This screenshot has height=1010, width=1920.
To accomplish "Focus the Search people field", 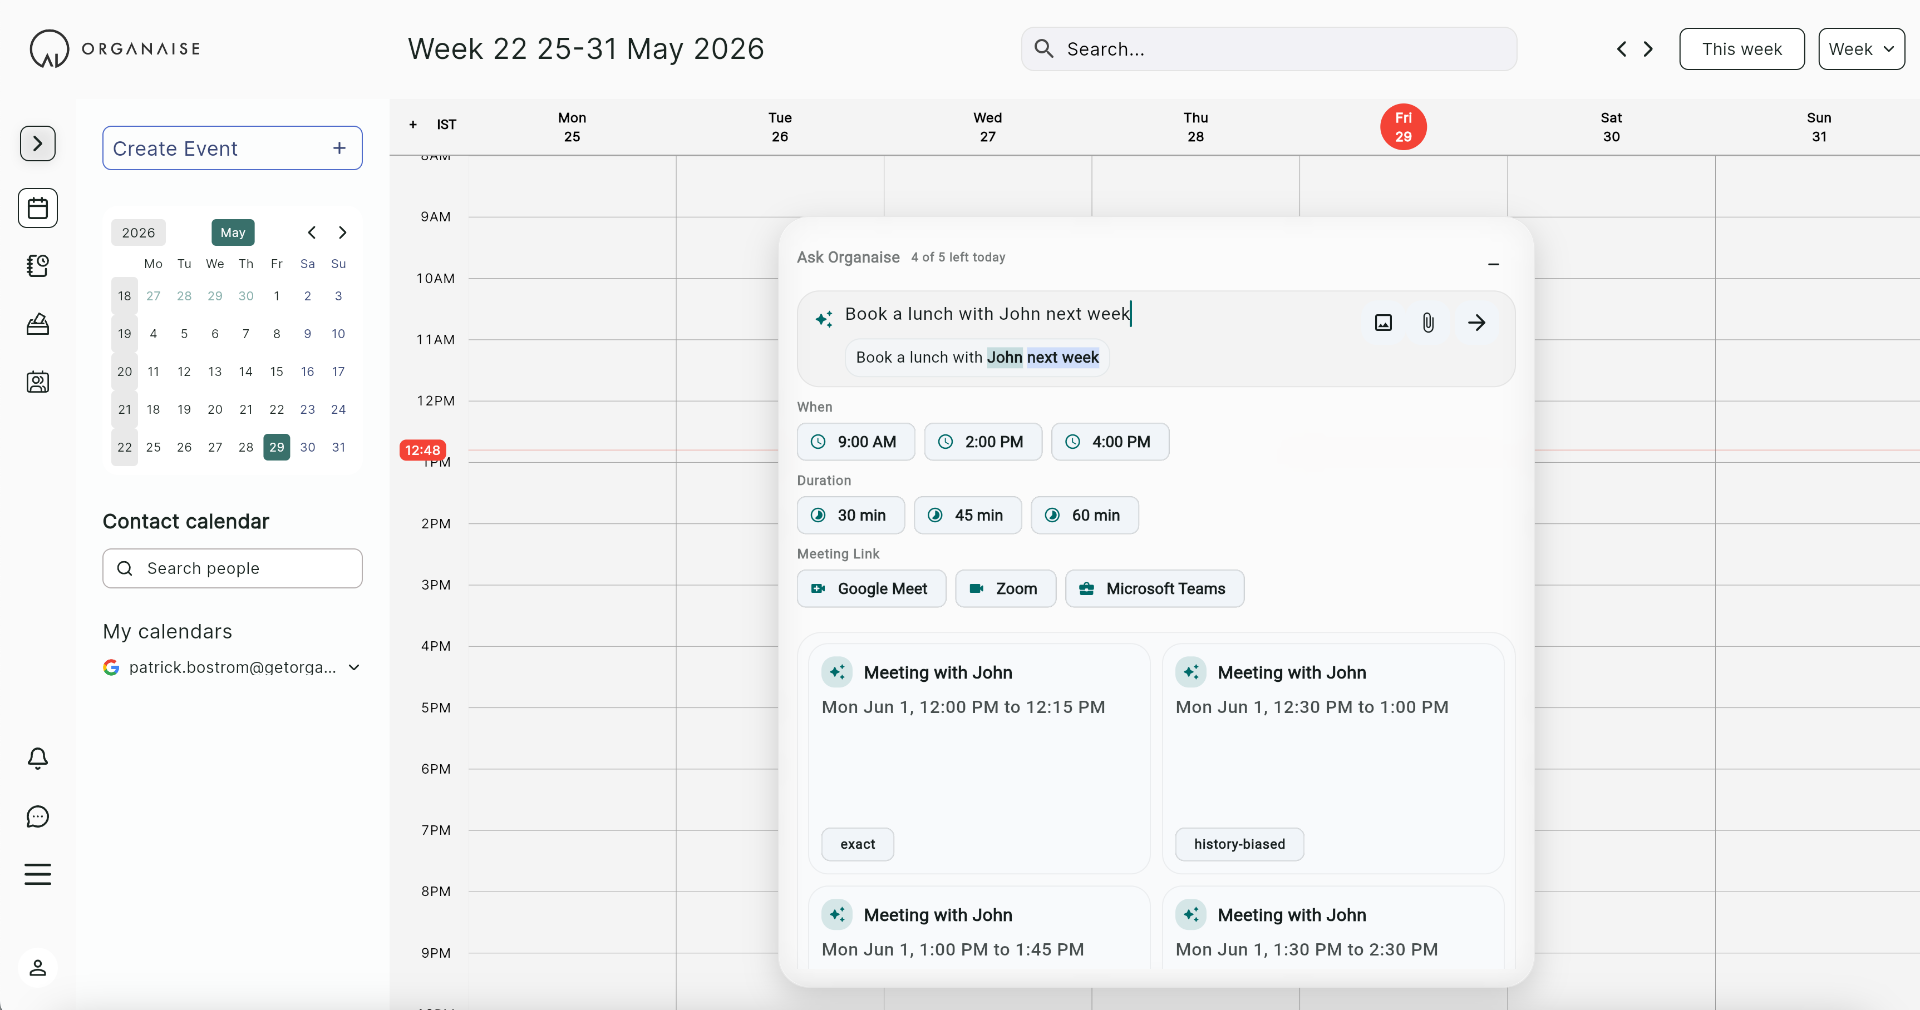I will 232,568.
